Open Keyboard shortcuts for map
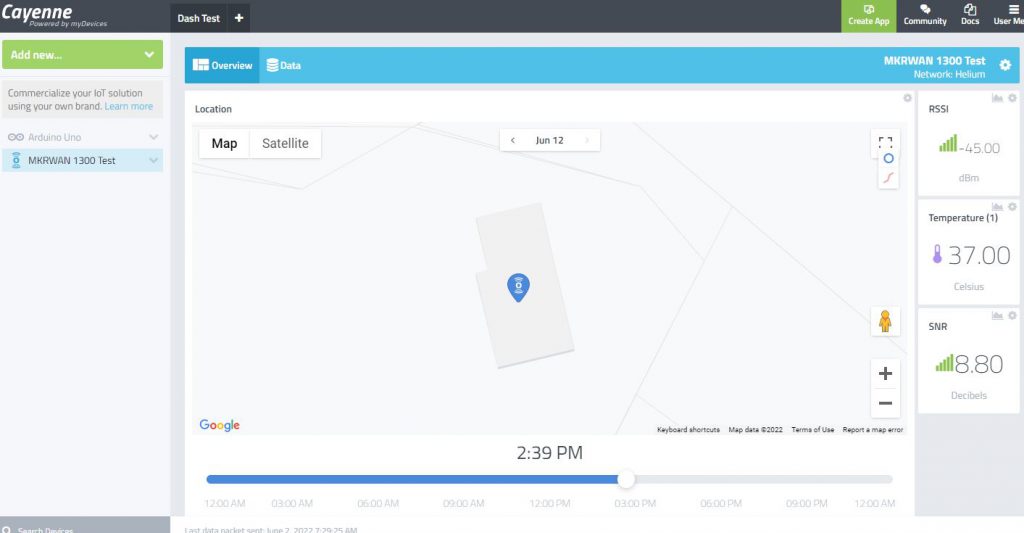The image size is (1024, 533). pos(688,430)
